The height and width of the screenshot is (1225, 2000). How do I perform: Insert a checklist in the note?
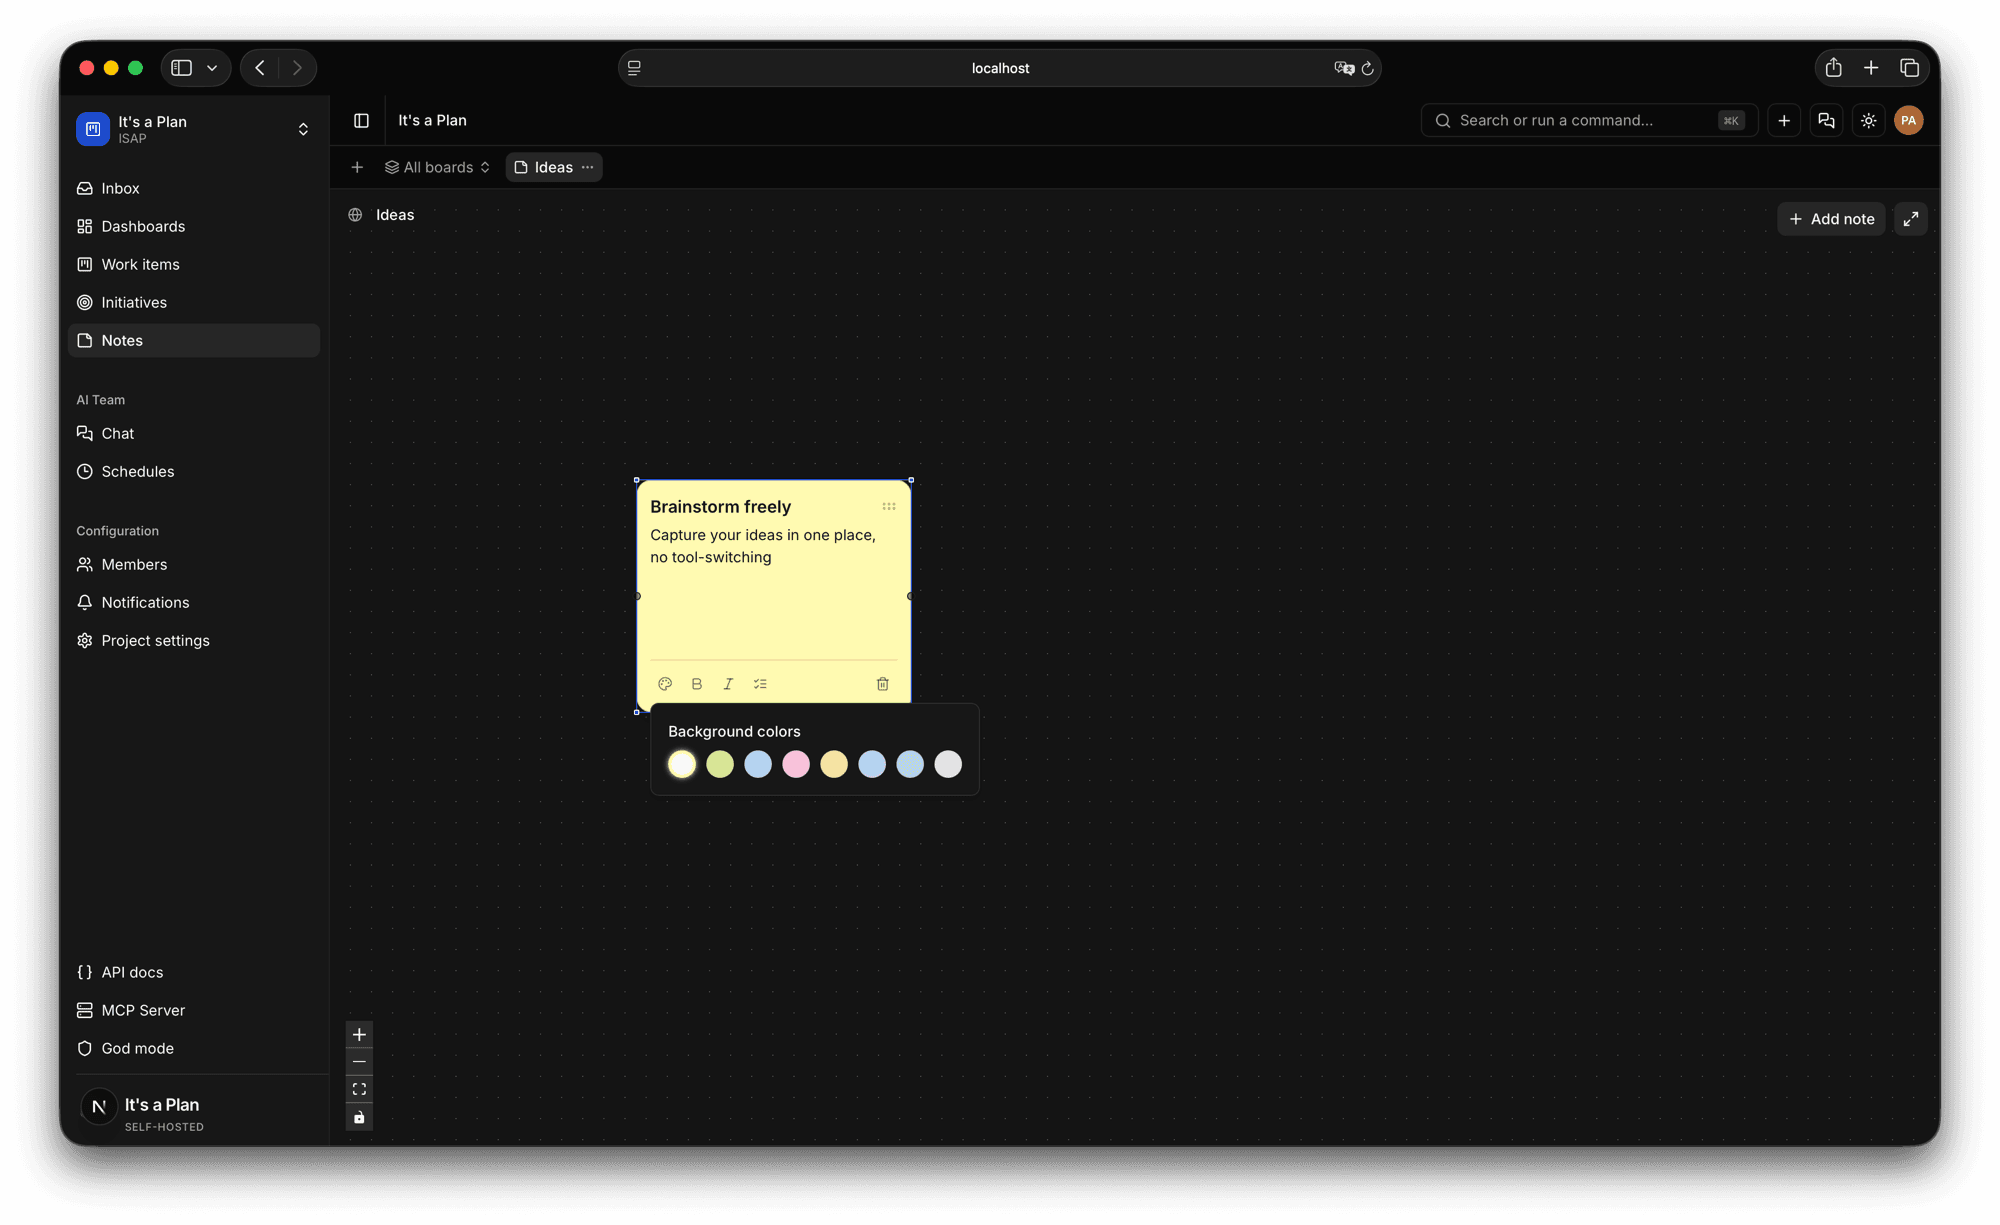[760, 684]
